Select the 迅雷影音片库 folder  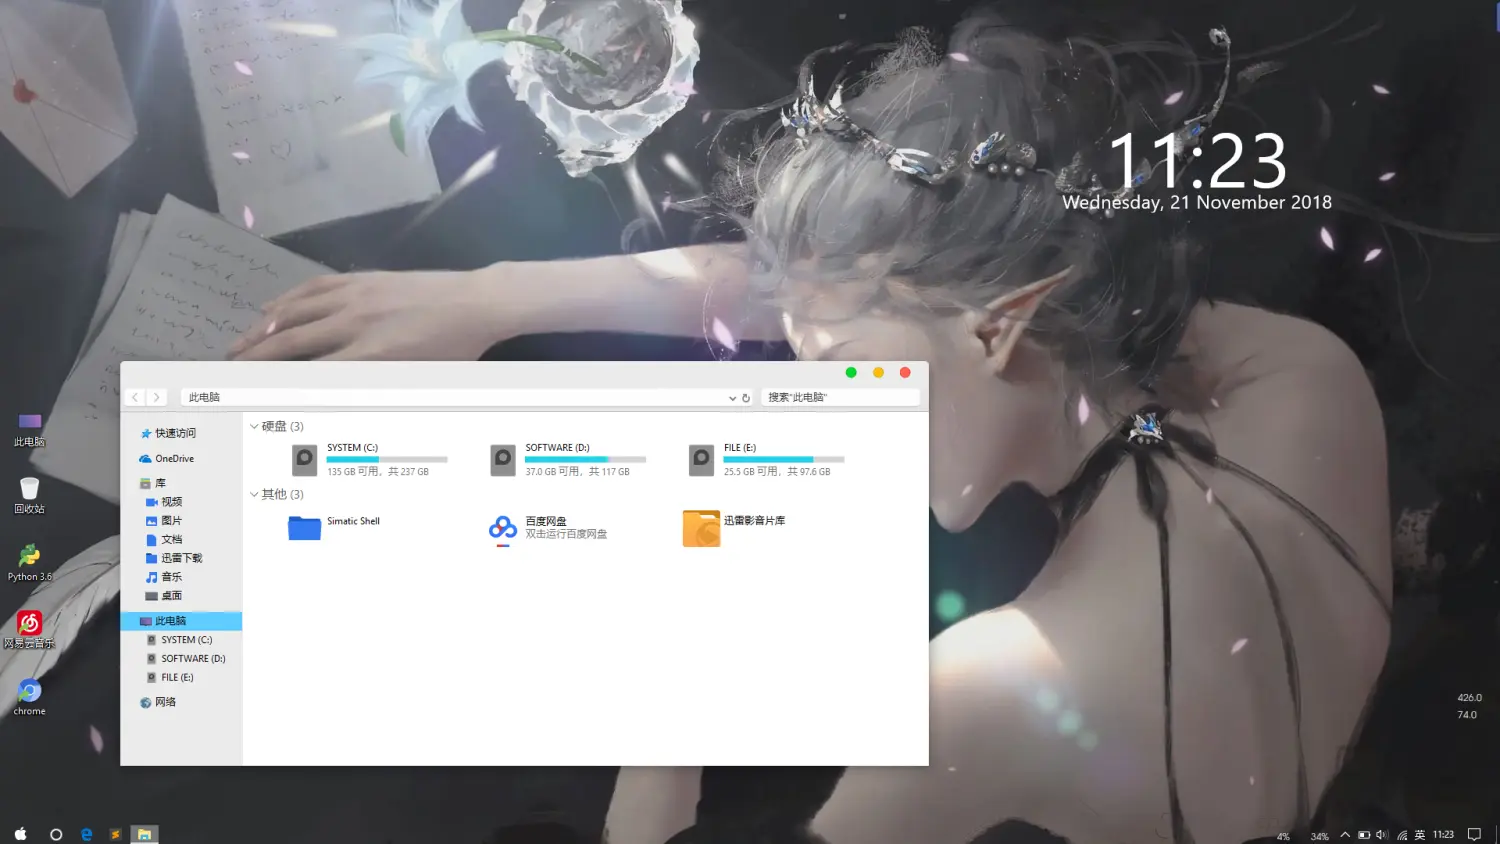click(735, 527)
